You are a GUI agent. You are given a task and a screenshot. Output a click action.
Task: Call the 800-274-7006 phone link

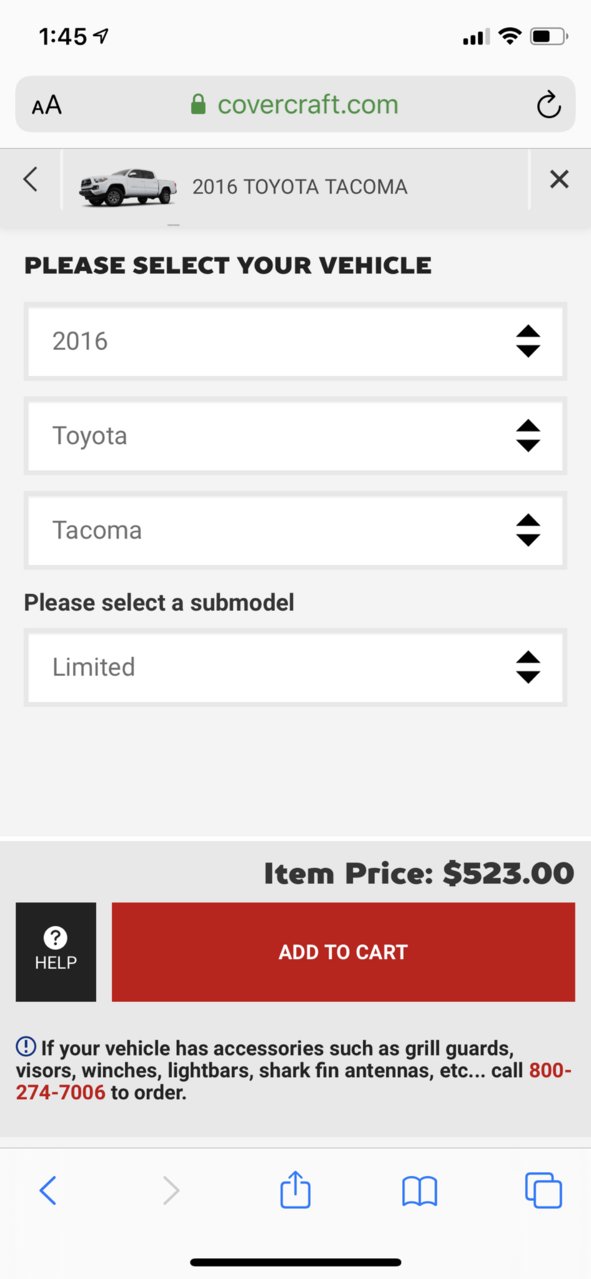(294, 1081)
